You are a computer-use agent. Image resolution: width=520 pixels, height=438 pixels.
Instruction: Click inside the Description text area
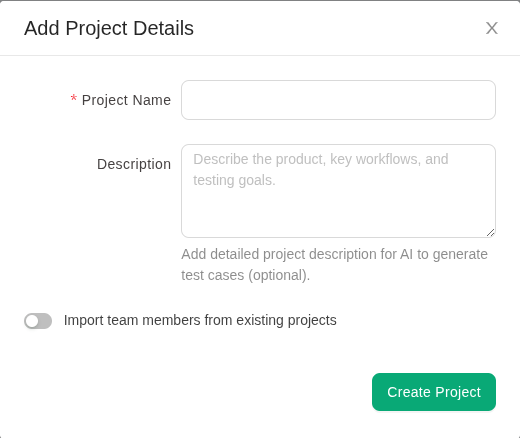pos(338,191)
